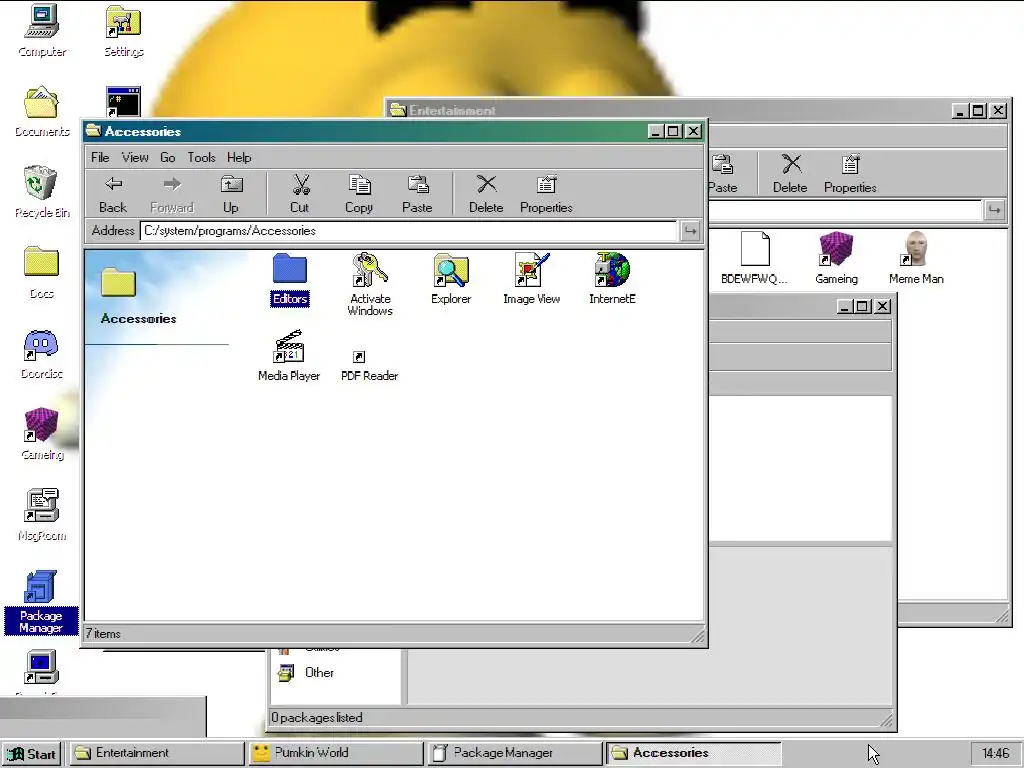Switch to Entertainment in the taskbar
The image size is (1024, 768).
[x=157, y=753]
